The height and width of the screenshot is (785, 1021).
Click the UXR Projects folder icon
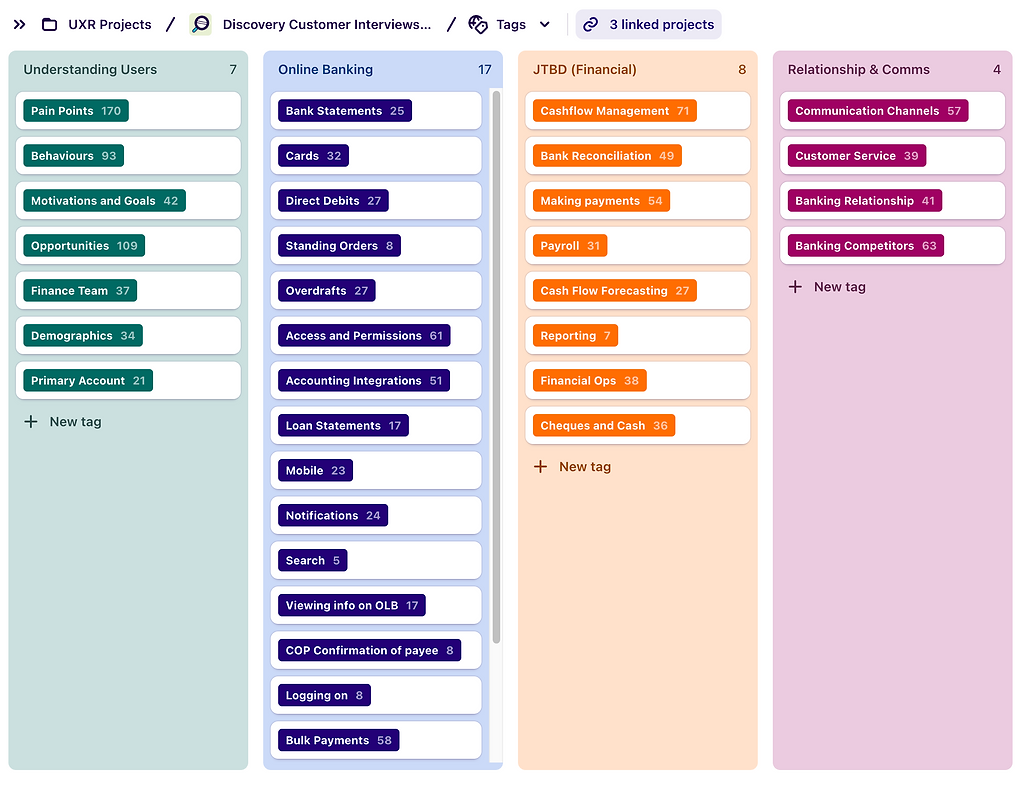pos(49,24)
